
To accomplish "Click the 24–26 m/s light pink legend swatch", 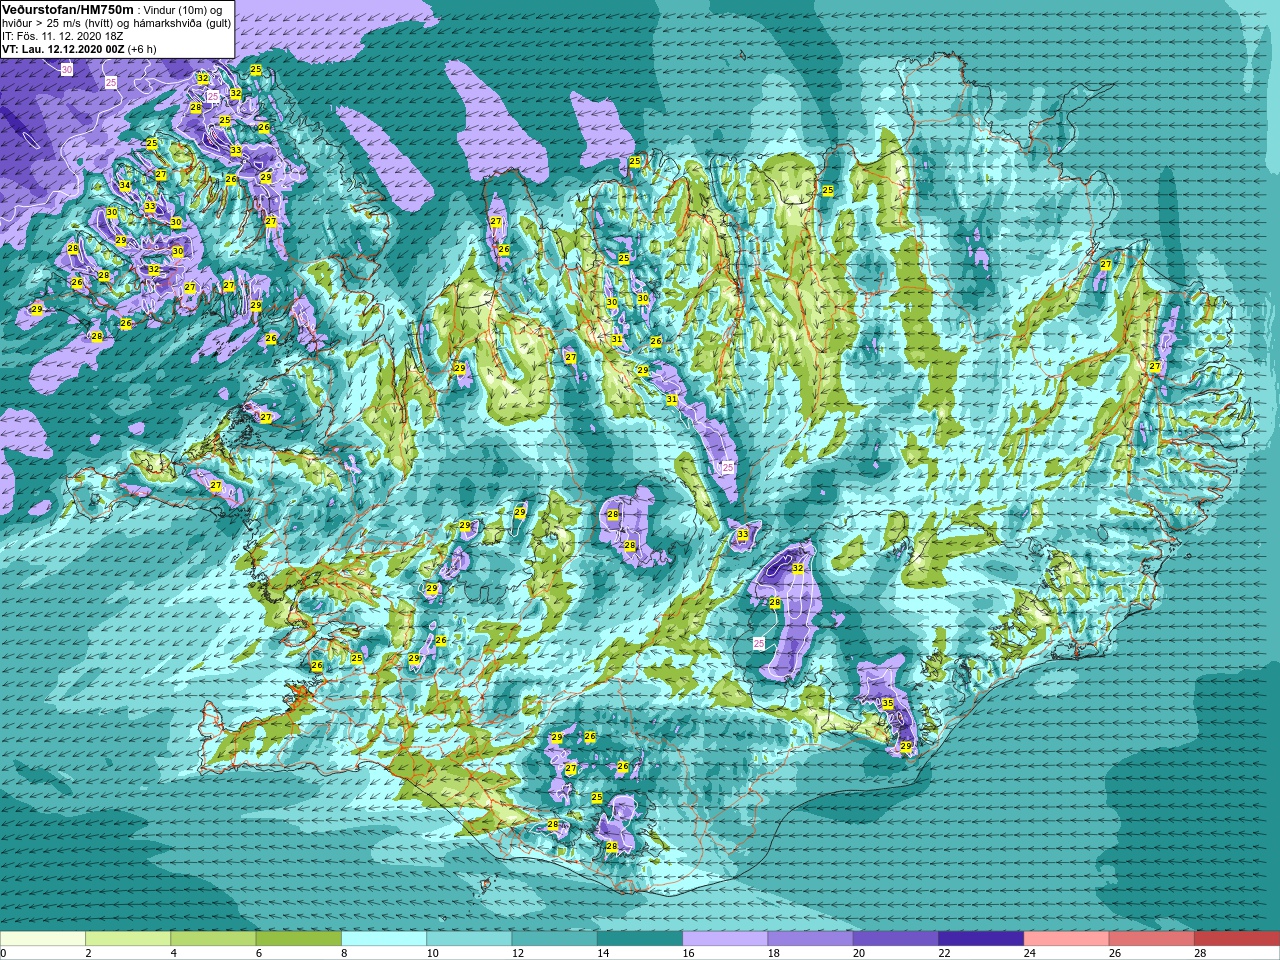I will (x=1066, y=938).
